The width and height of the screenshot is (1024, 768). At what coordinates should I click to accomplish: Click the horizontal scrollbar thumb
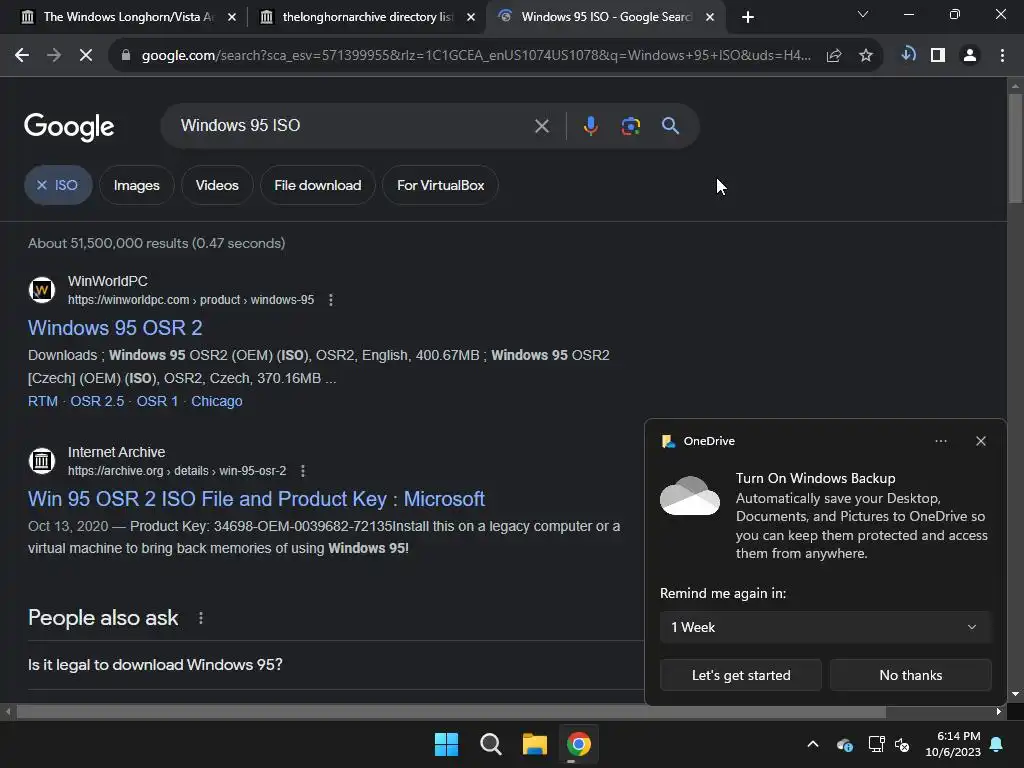pos(451,711)
